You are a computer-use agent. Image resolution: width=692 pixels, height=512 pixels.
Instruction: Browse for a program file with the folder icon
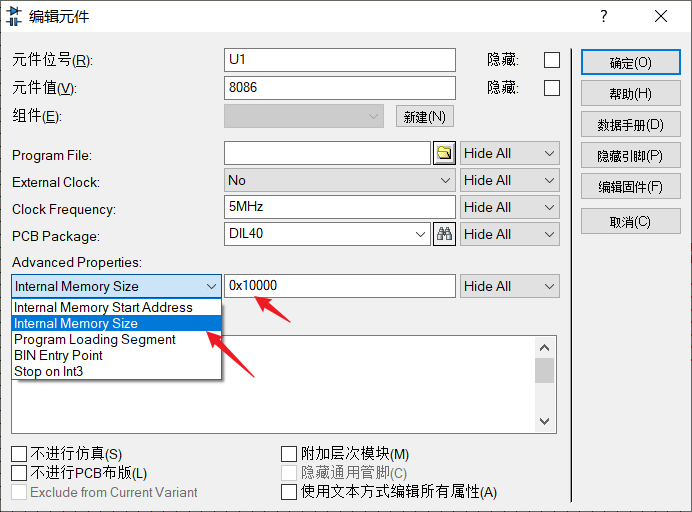click(x=444, y=153)
